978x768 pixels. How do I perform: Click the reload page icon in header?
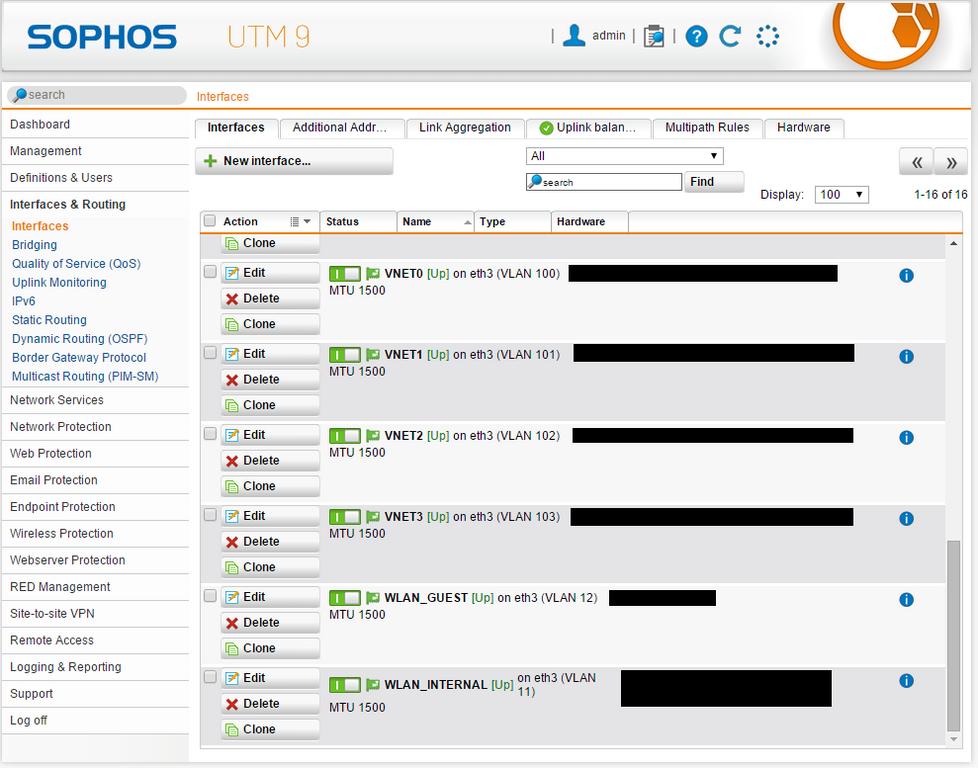click(x=731, y=36)
